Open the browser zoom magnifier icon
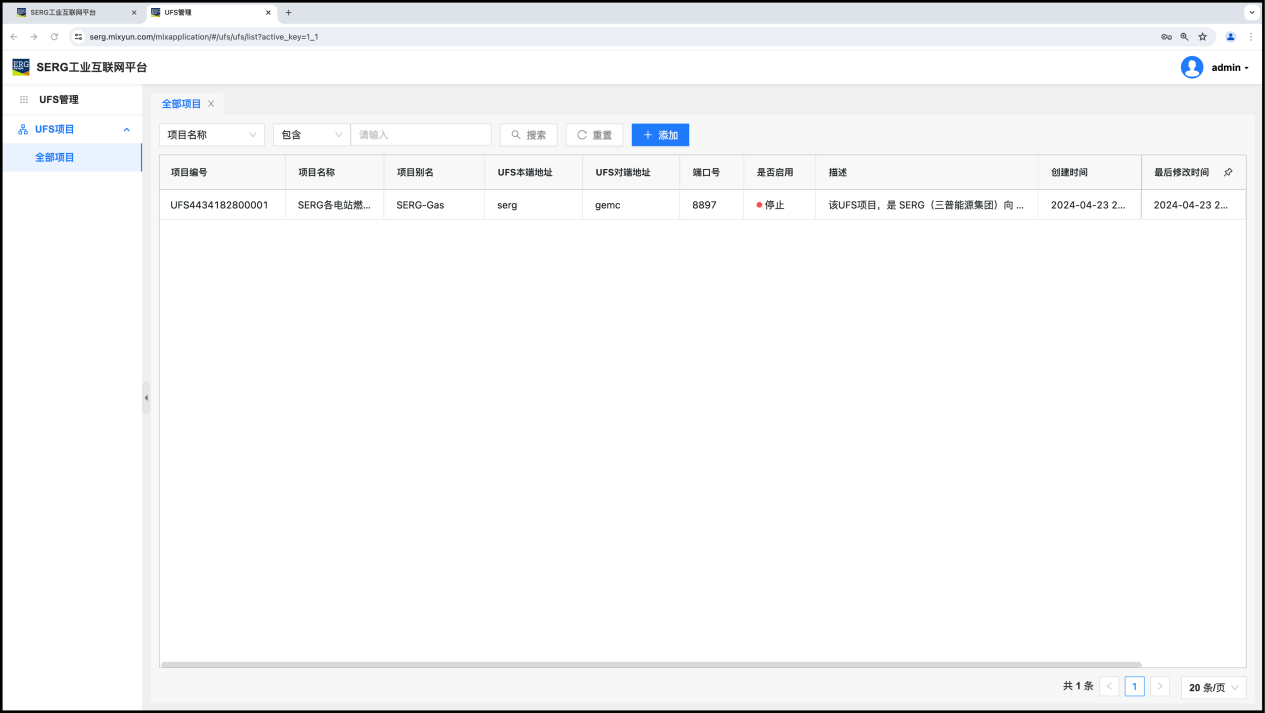 click(1184, 37)
